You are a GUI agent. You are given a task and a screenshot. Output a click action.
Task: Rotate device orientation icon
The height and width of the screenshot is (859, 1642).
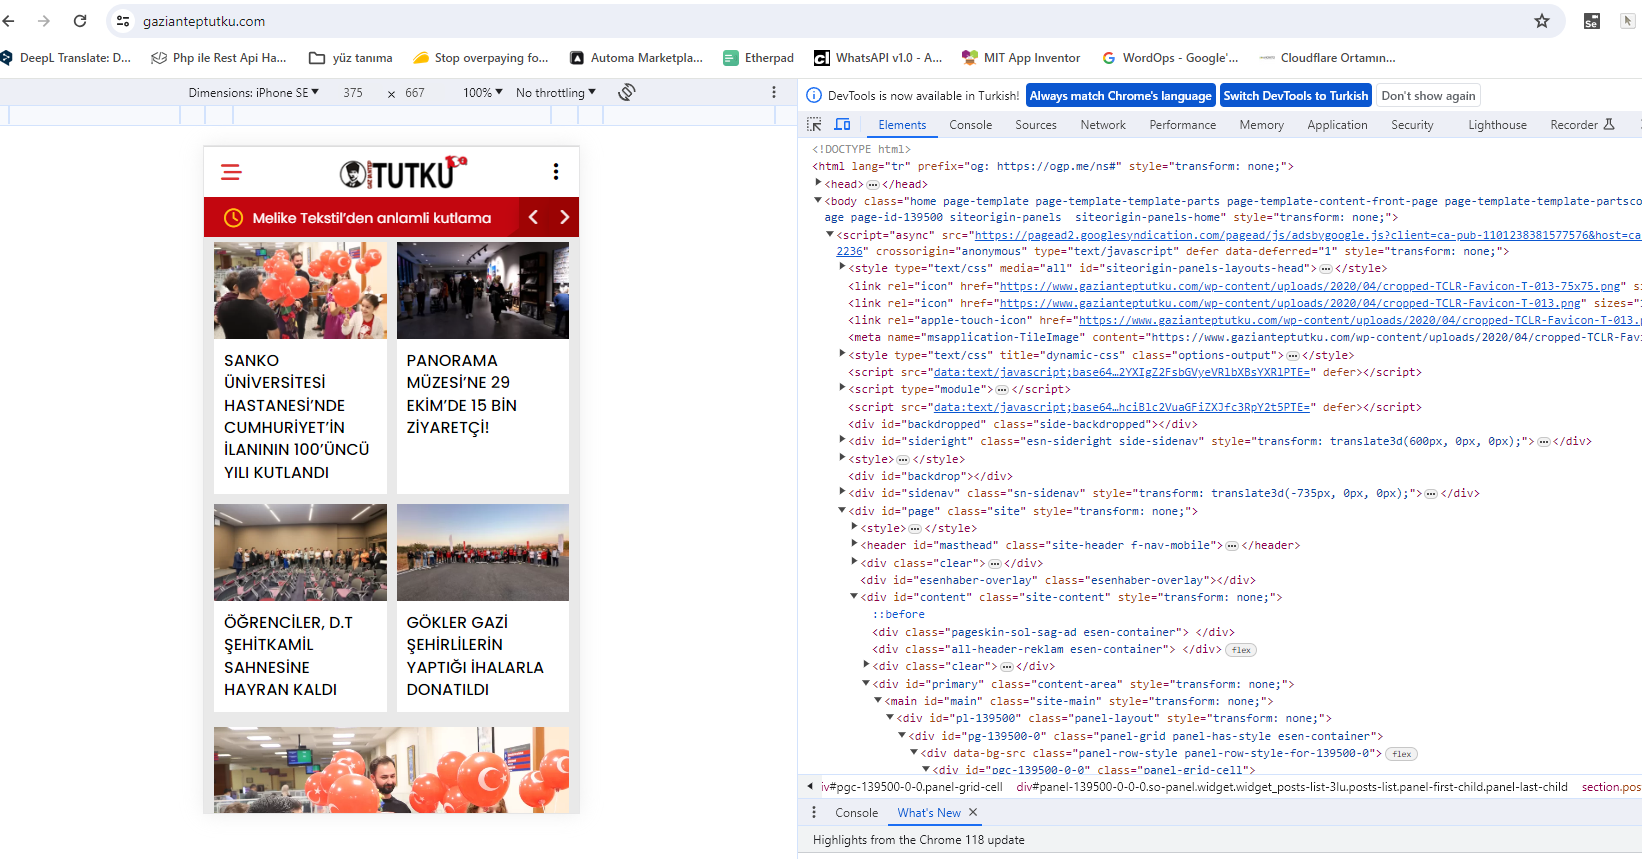click(627, 92)
